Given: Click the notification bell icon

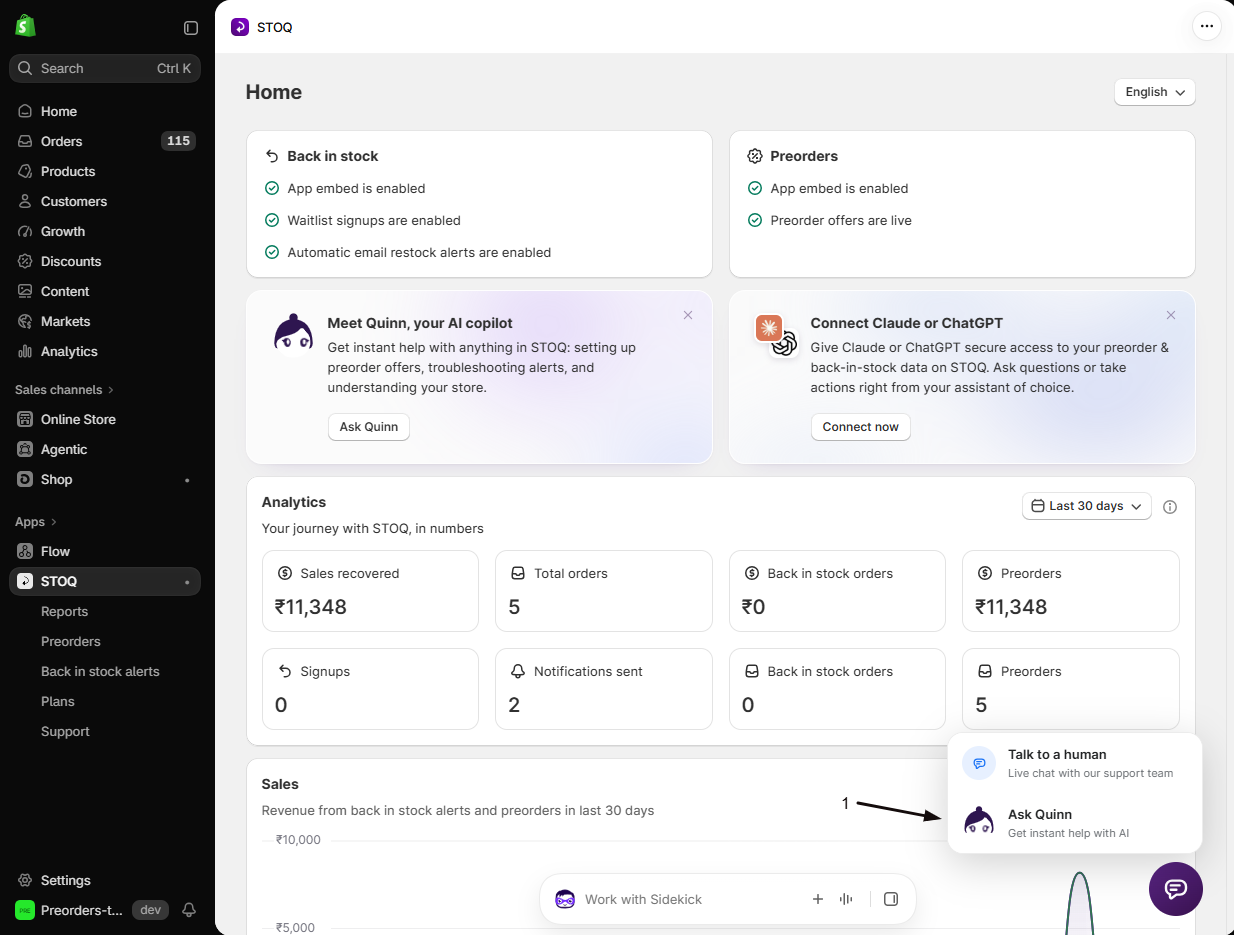Looking at the screenshot, I should click(189, 910).
